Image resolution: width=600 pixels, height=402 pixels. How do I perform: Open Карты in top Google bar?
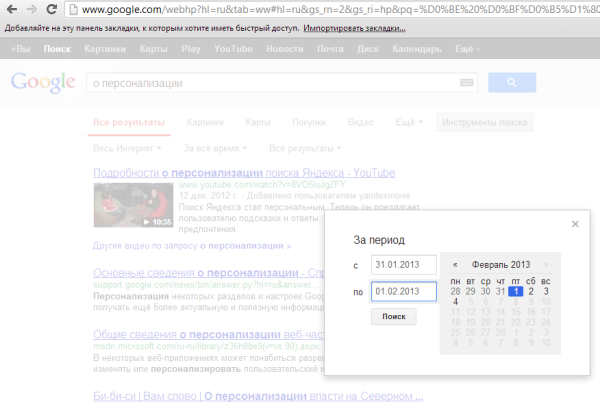tap(153, 49)
